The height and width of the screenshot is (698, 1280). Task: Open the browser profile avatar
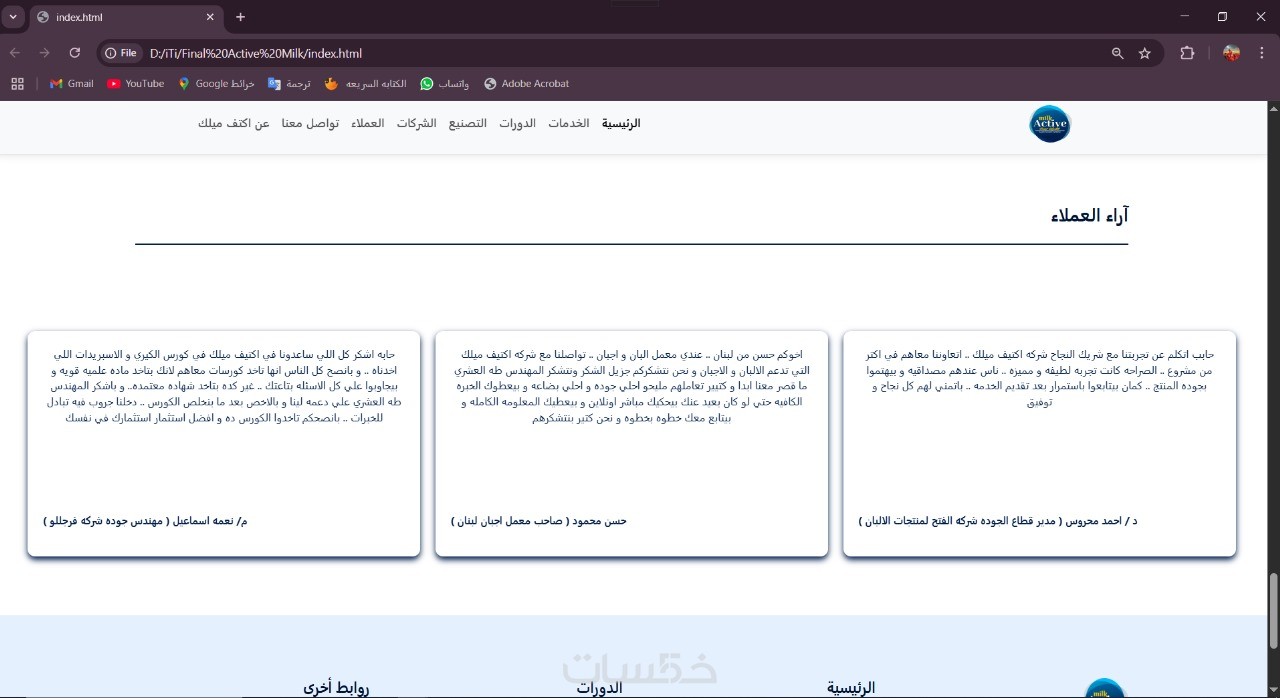tap(1232, 53)
